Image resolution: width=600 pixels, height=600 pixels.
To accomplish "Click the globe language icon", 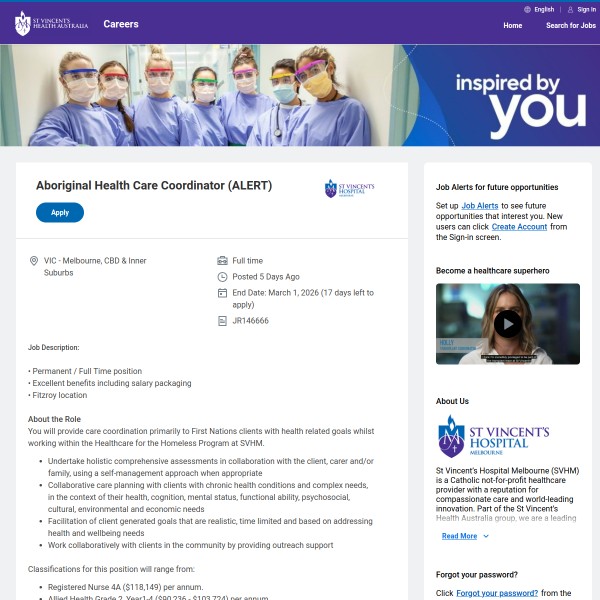I will [528, 9].
